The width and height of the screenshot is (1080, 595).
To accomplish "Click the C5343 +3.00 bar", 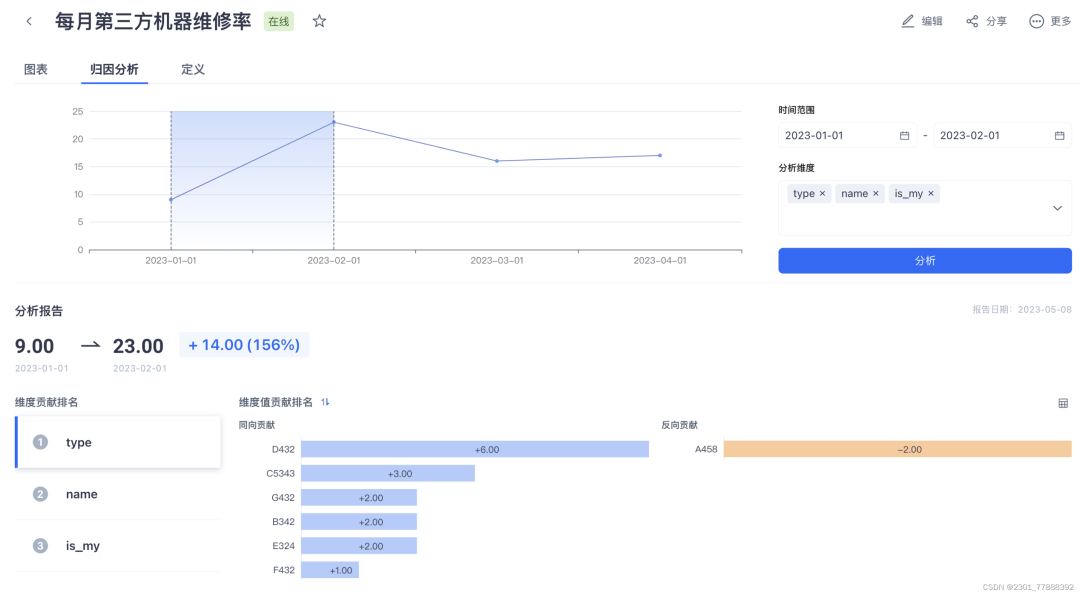I will coord(388,473).
